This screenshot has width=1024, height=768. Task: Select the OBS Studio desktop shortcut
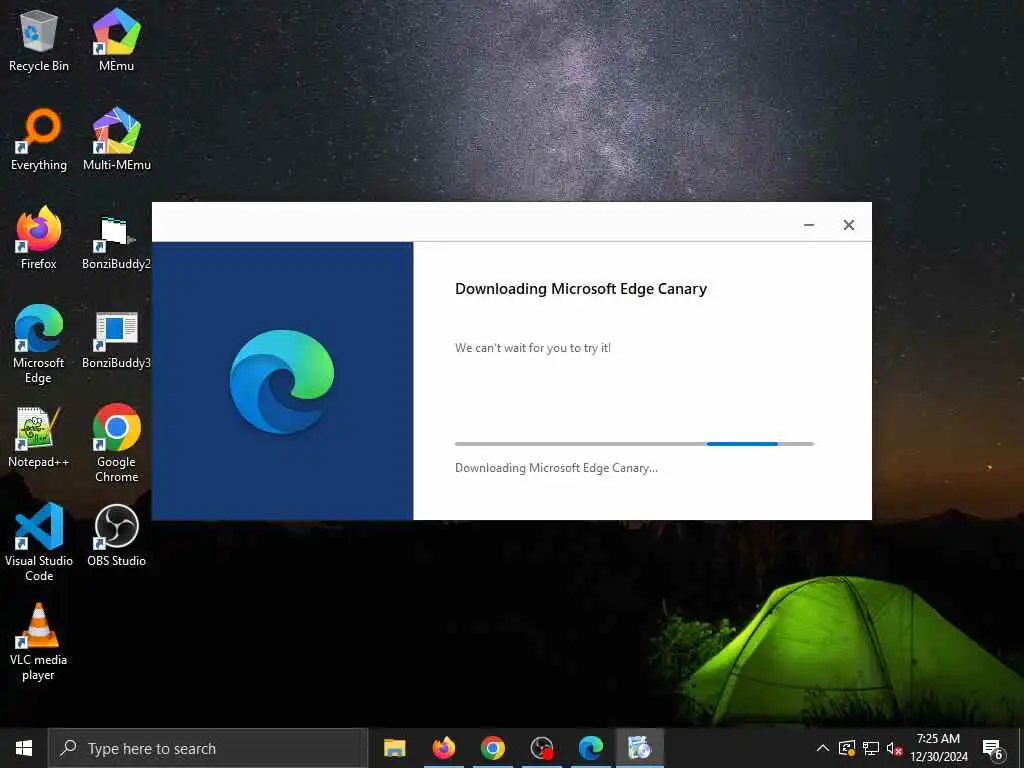116,536
